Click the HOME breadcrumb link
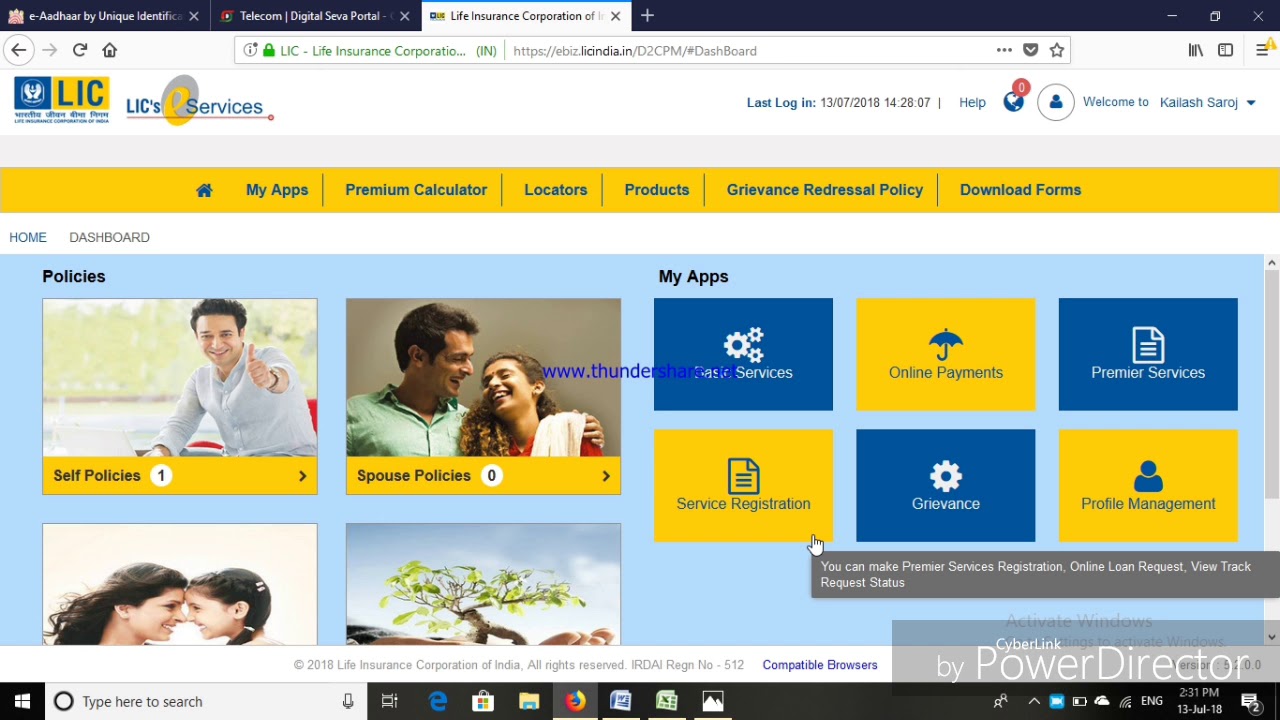The width and height of the screenshot is (1280, 720). pyautogui.click(x=28, y=237)
